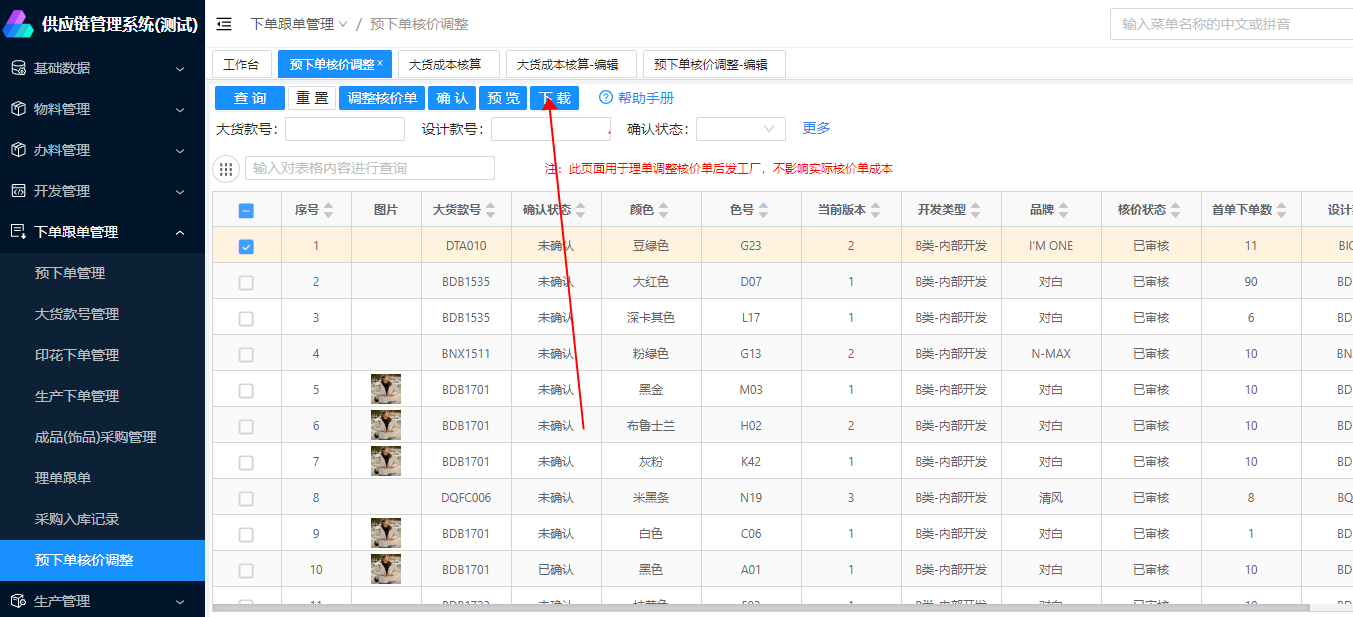Click the sidebar collapse hamburger icon
The width and height of the screenshot is (1353, 617).
point(224,24)
